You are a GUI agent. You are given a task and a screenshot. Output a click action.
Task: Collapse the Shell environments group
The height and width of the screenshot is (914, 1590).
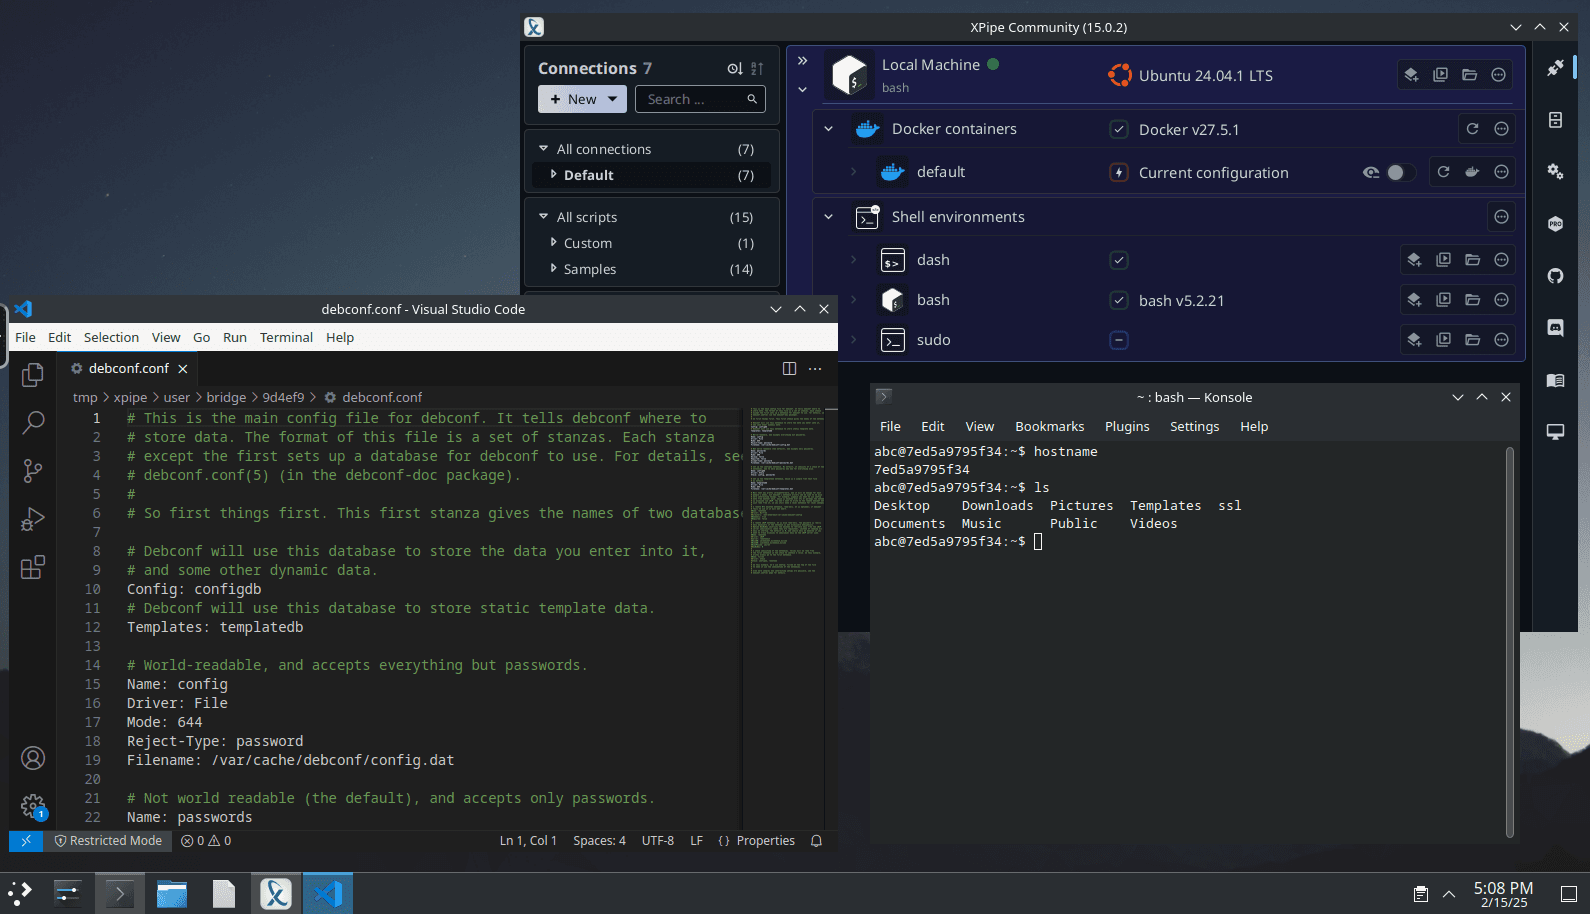point(828,217)
